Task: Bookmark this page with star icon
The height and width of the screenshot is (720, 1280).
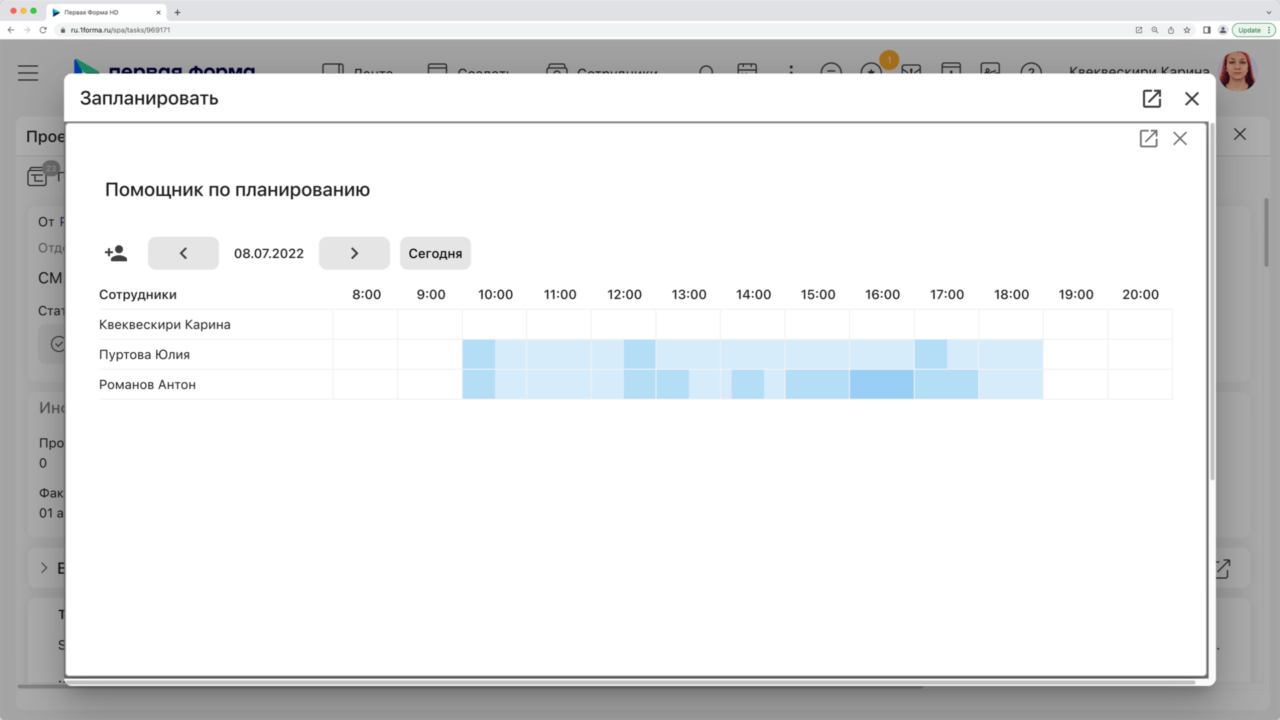Action: 1187,30
